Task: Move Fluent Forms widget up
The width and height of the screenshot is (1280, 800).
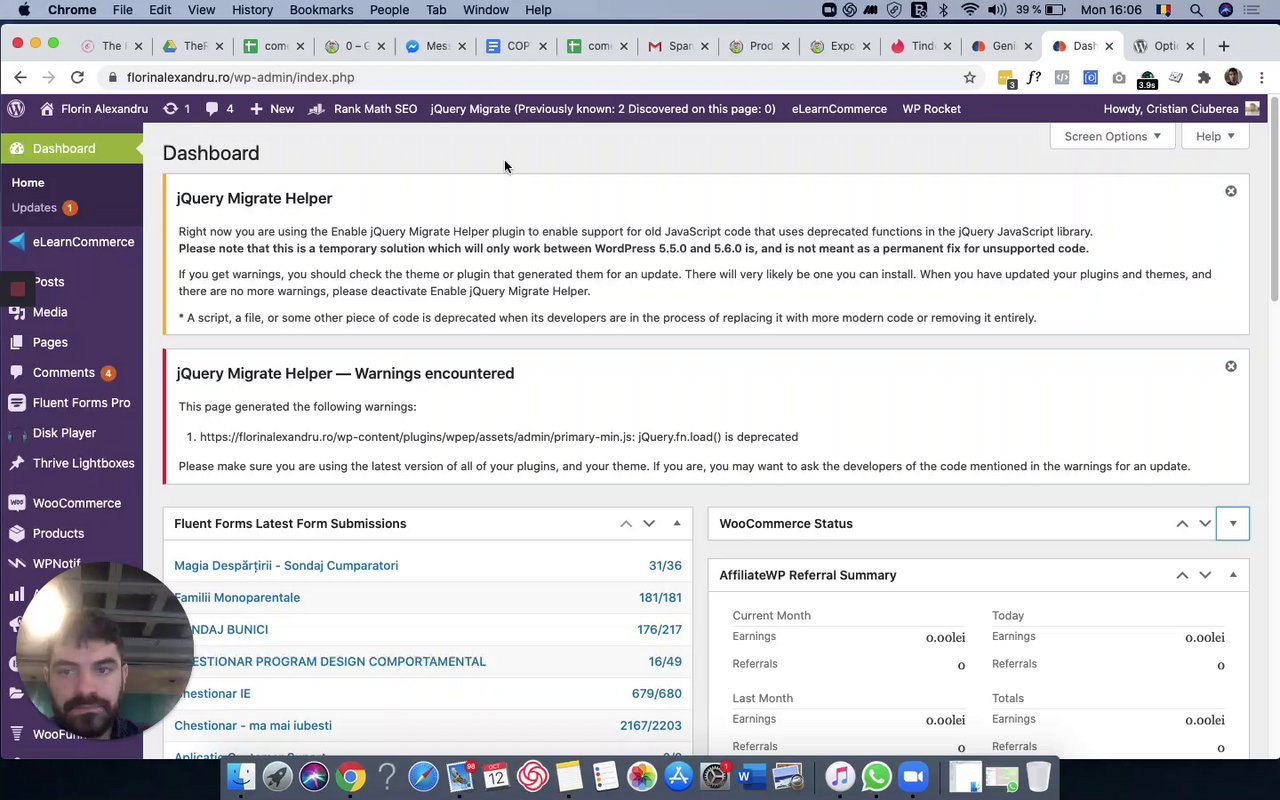Action: point(626,523)
